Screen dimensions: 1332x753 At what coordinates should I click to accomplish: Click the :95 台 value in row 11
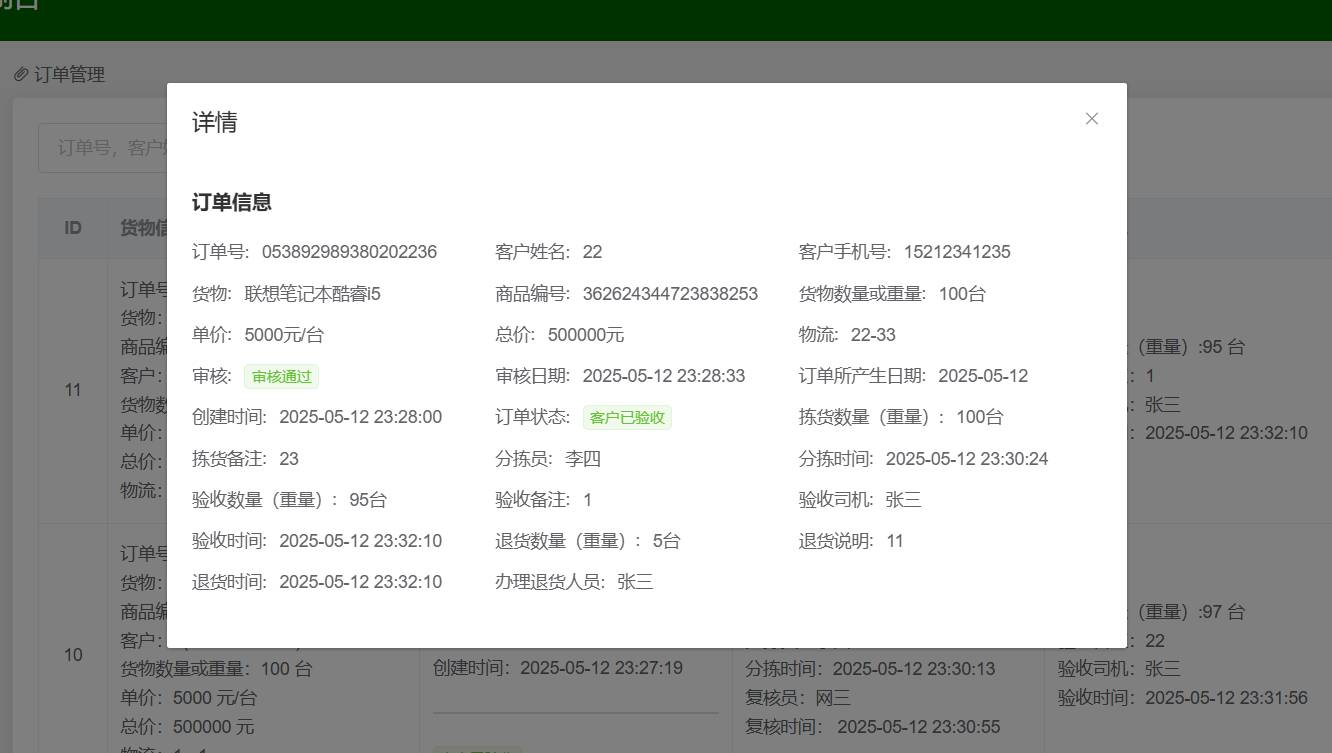pos(1222,347)
